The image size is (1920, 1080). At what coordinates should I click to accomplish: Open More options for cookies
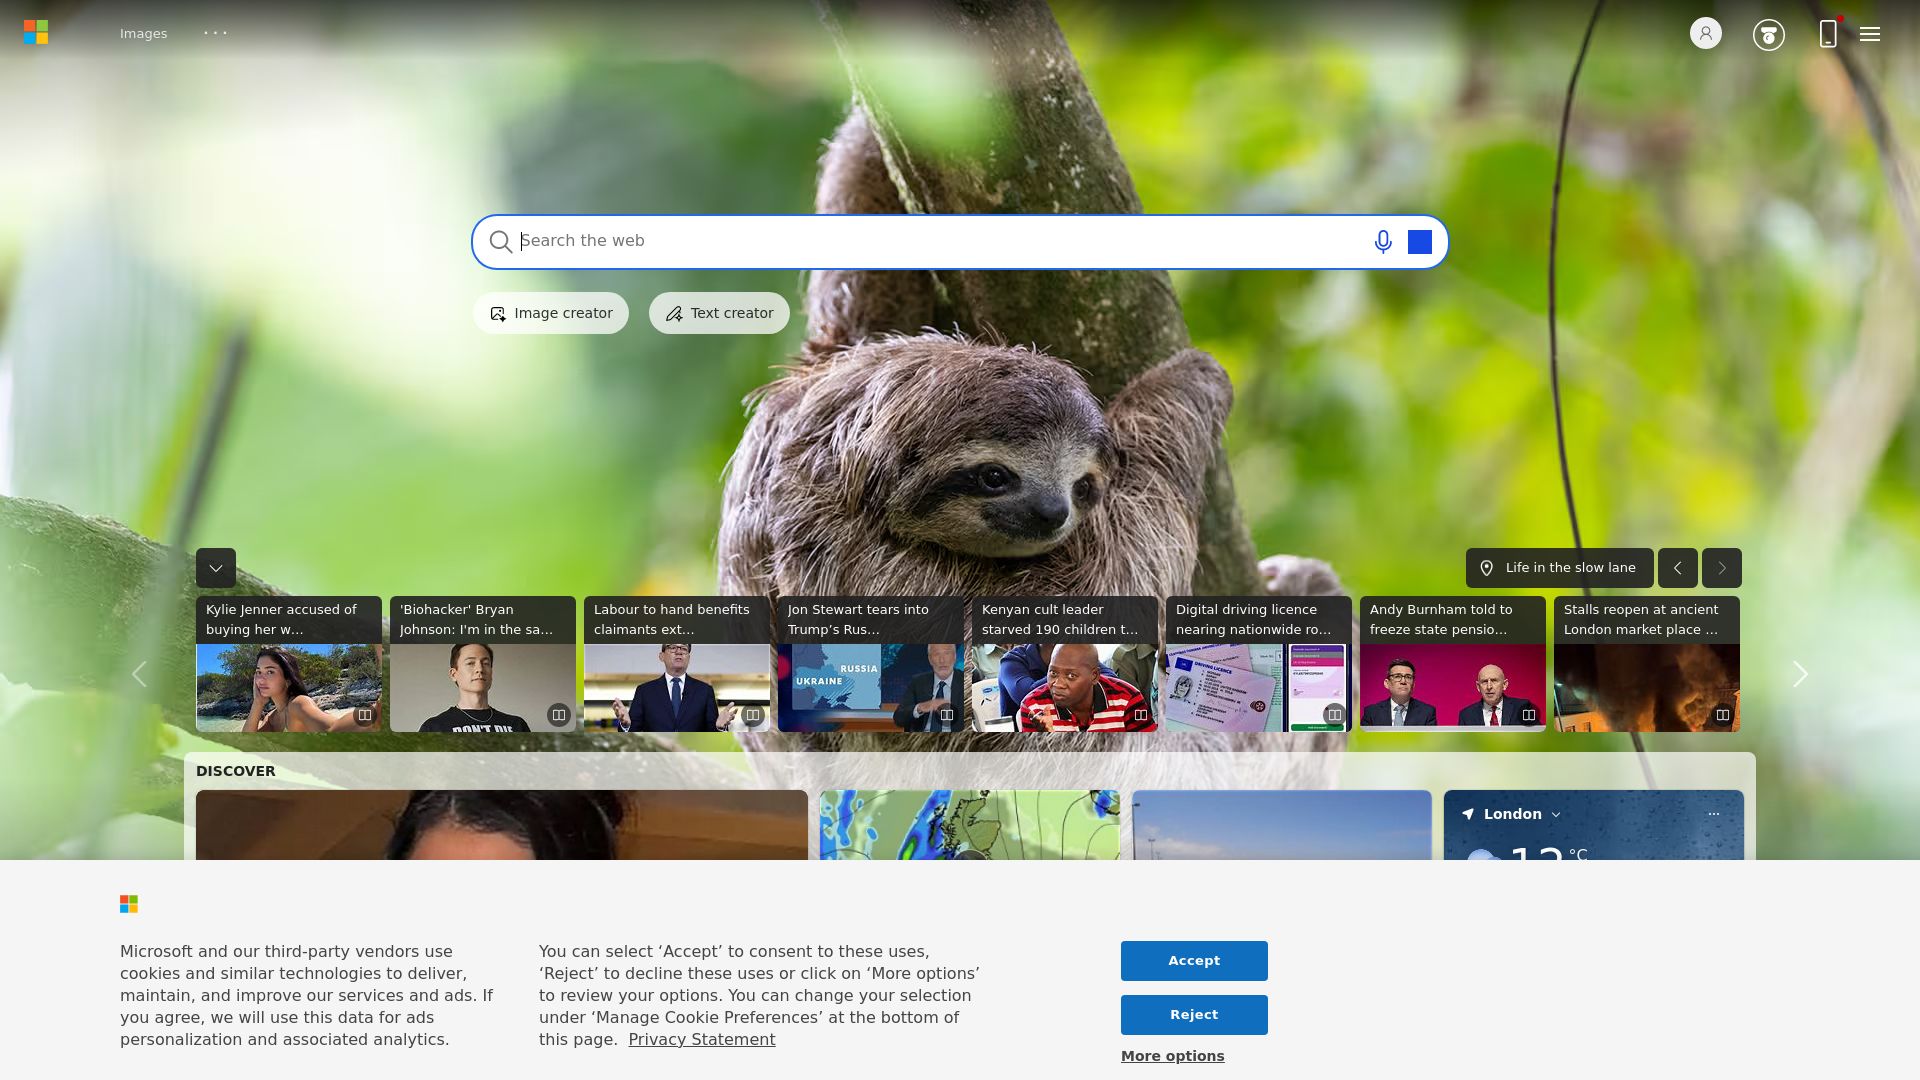(x=1173, y=1056)
